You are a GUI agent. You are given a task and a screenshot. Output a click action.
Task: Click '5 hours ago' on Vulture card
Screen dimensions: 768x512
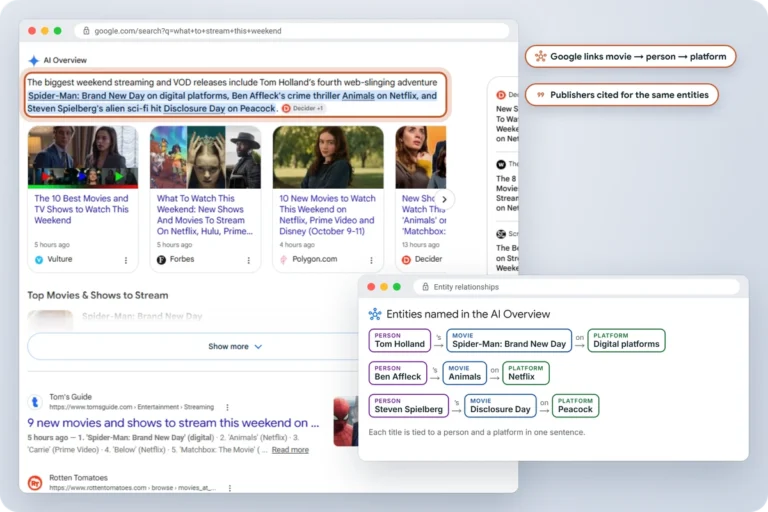52,244
